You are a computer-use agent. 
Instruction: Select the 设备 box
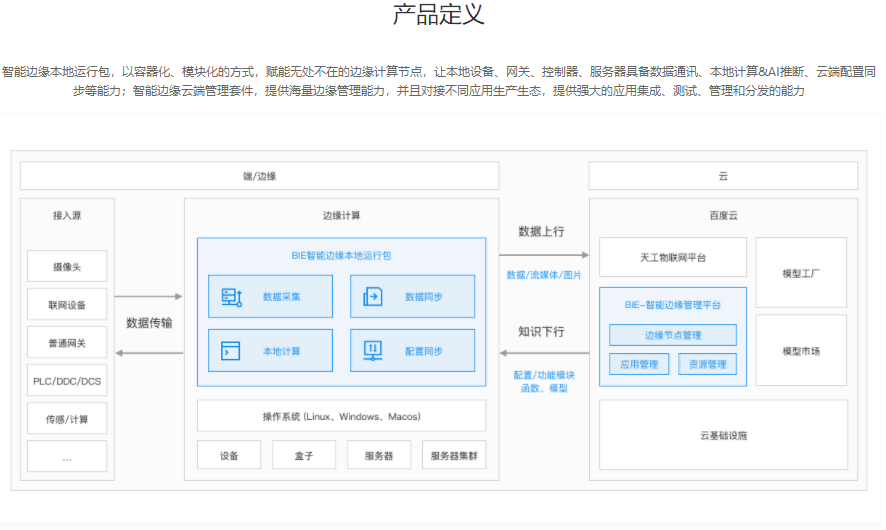pyautogui.click(x=229, y=455)
